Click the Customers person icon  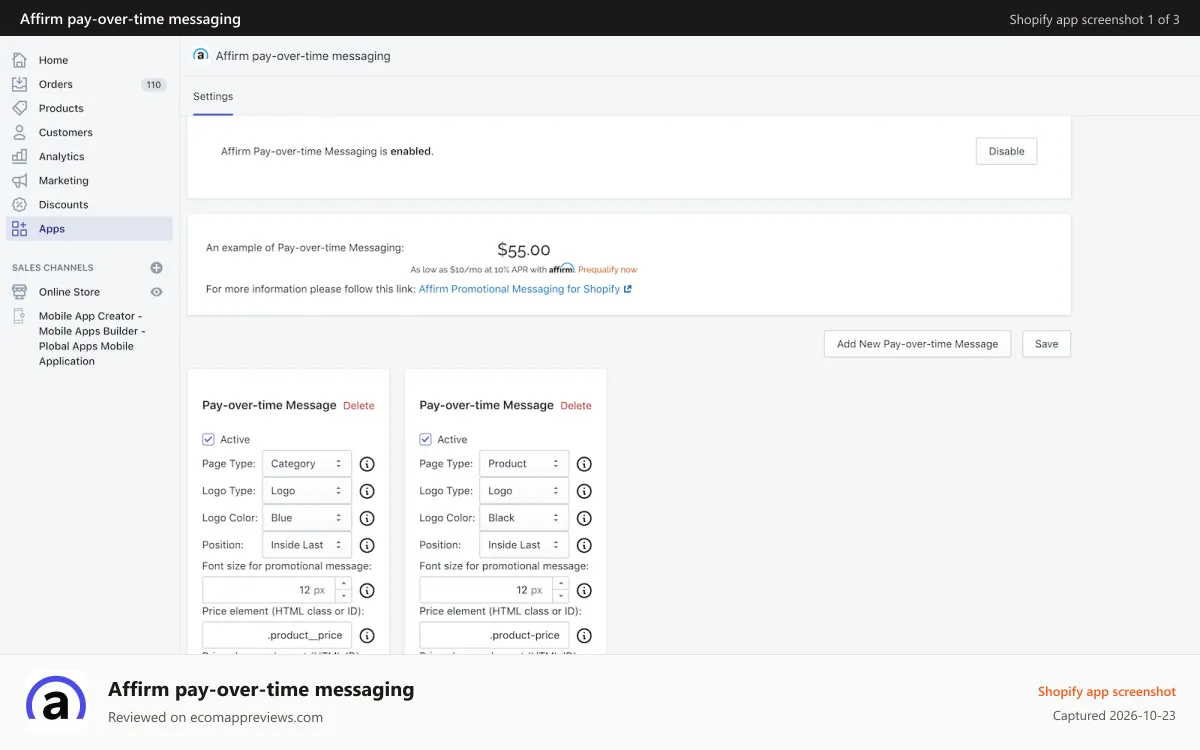click(x=19, y=132)
